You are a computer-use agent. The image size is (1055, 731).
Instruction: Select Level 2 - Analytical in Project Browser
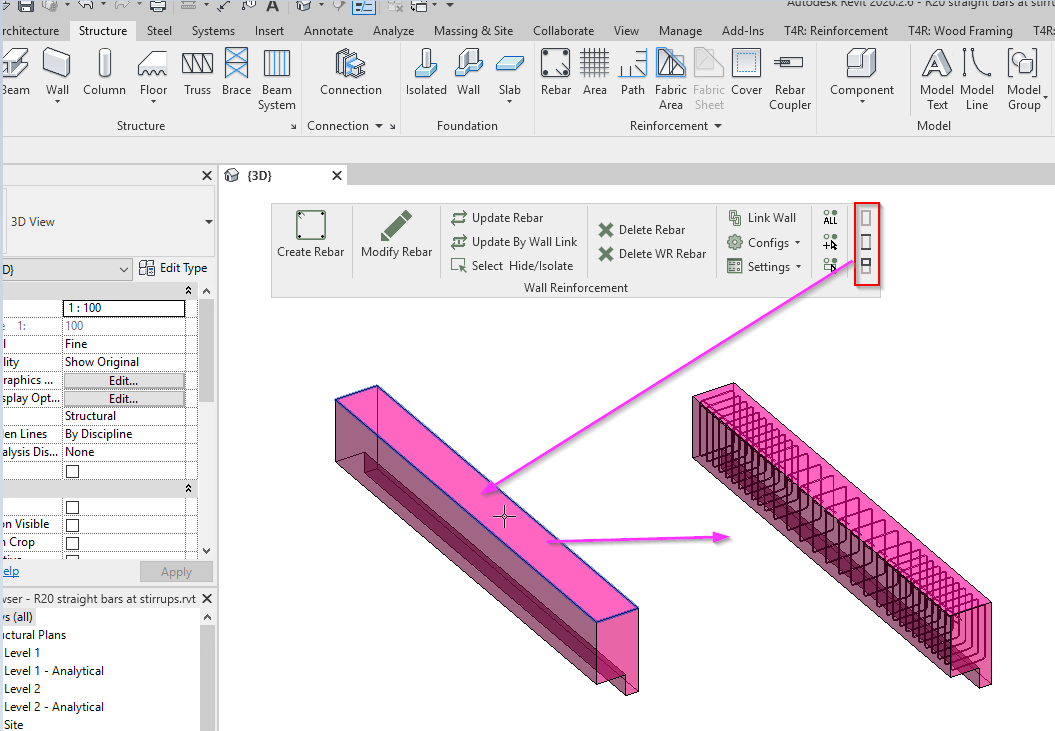click(54, 707)
